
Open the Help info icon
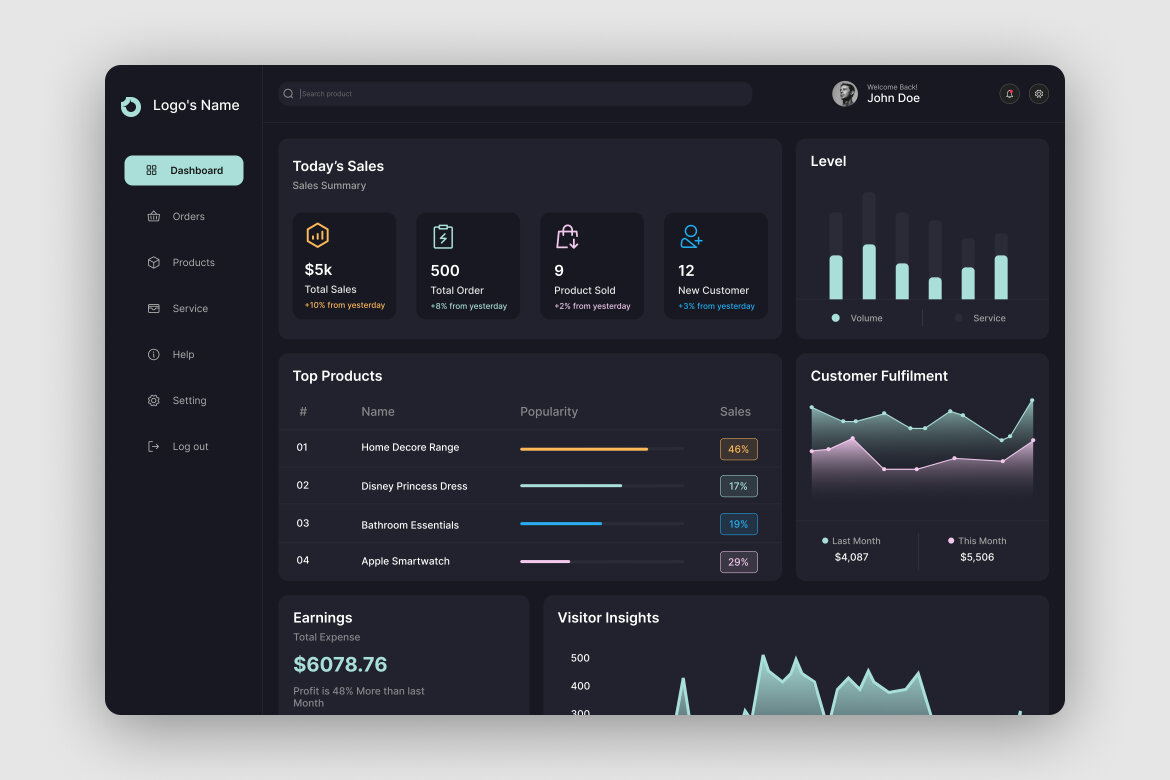(x=153, y=354)
